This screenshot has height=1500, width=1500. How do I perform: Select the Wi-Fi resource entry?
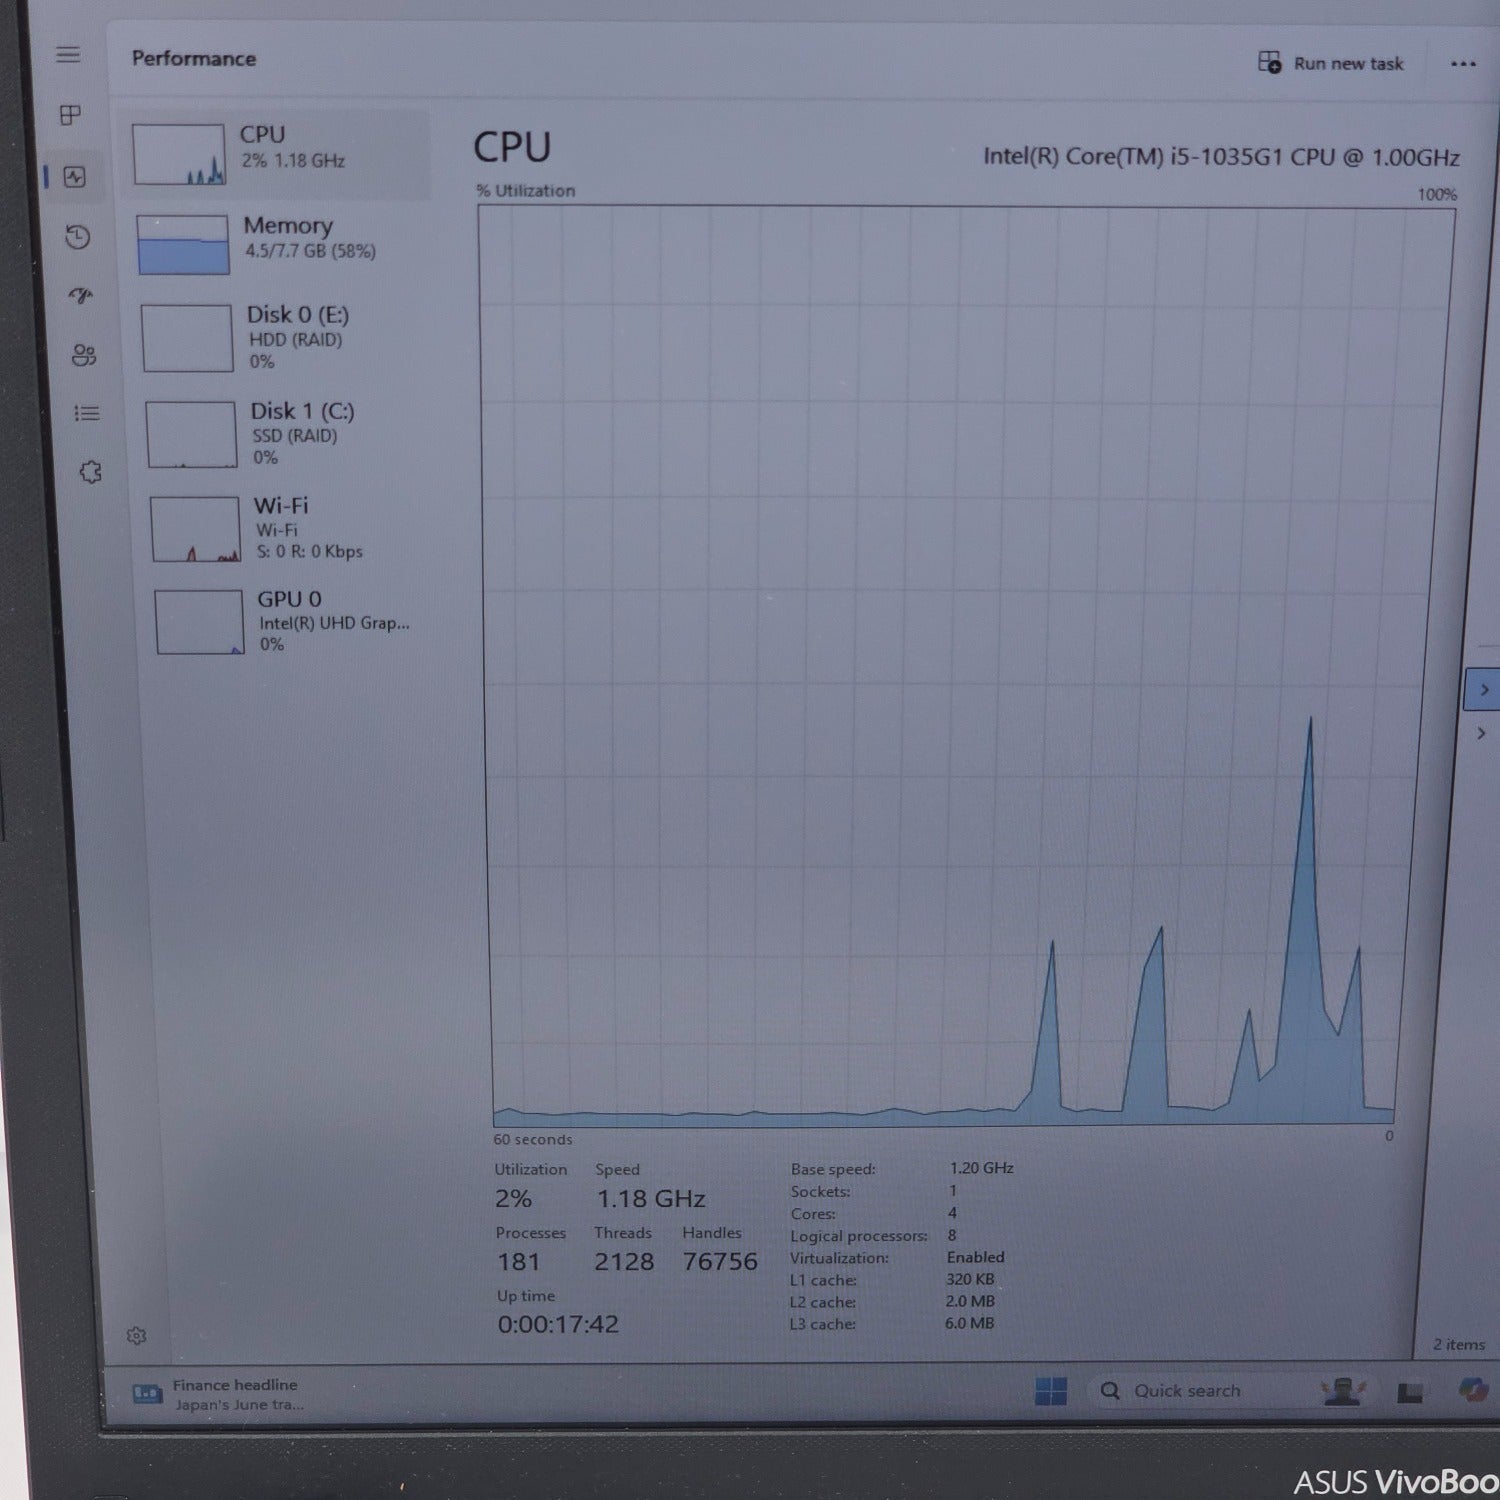point(290,528)
